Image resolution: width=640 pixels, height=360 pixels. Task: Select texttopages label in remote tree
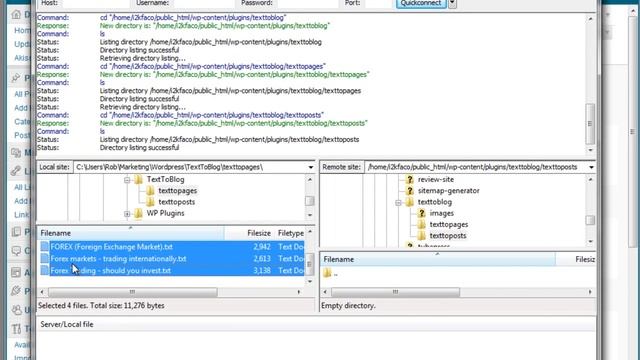coord(449,224)
